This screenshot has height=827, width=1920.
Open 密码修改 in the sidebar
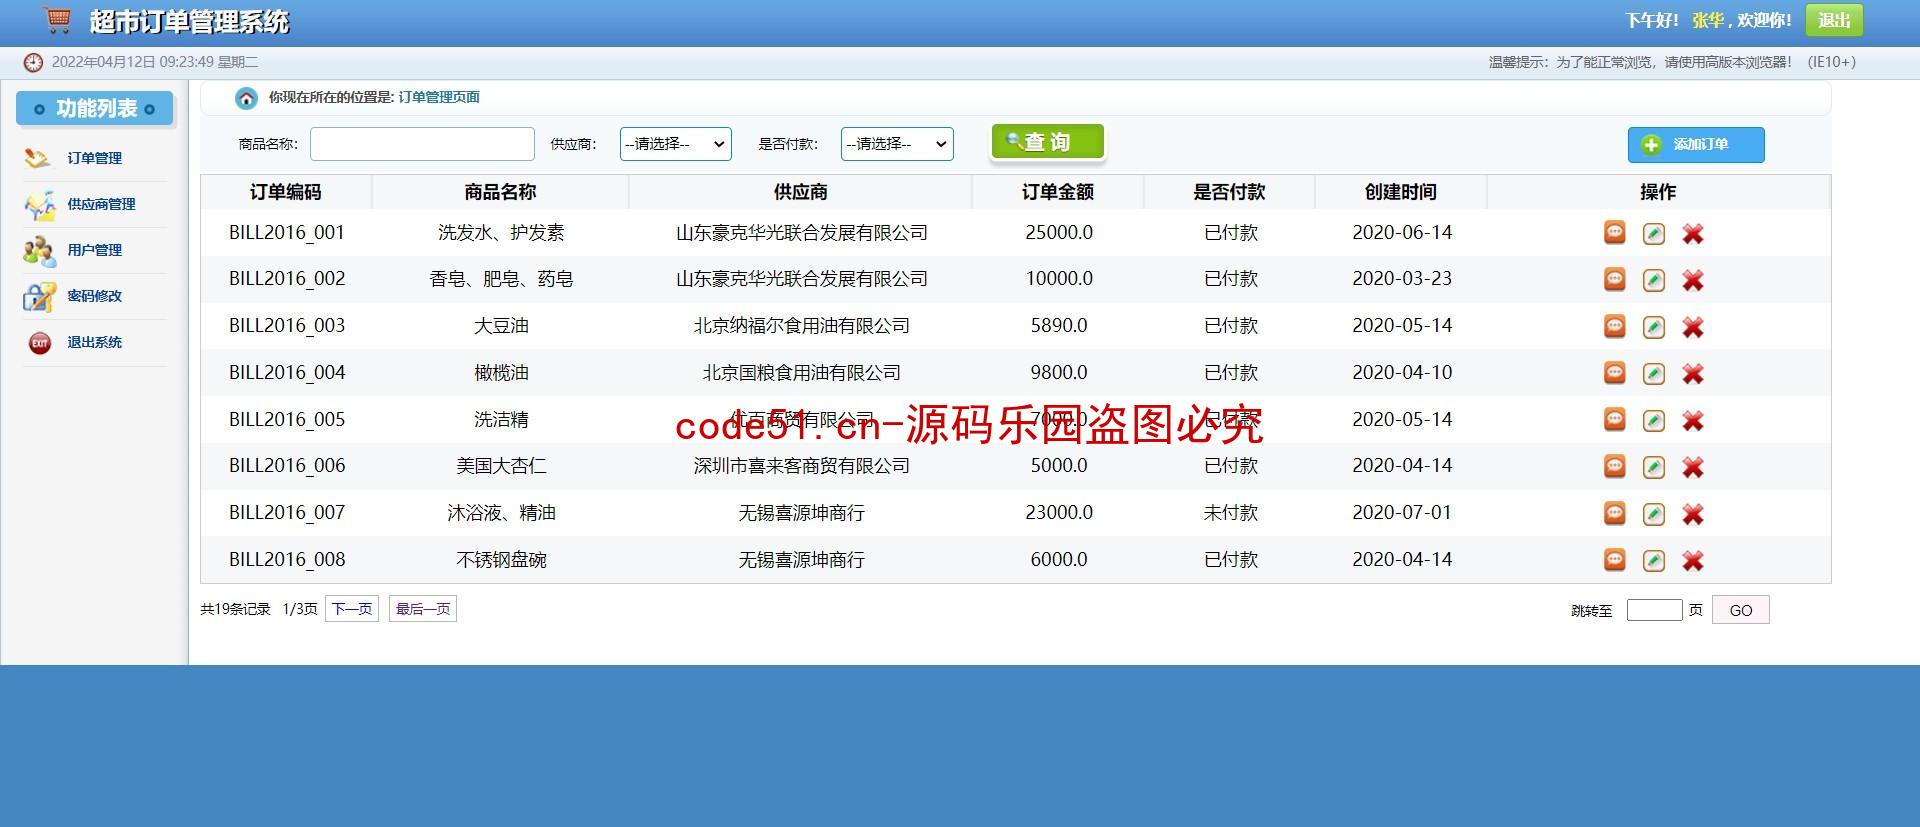click(x=94, y=296)
